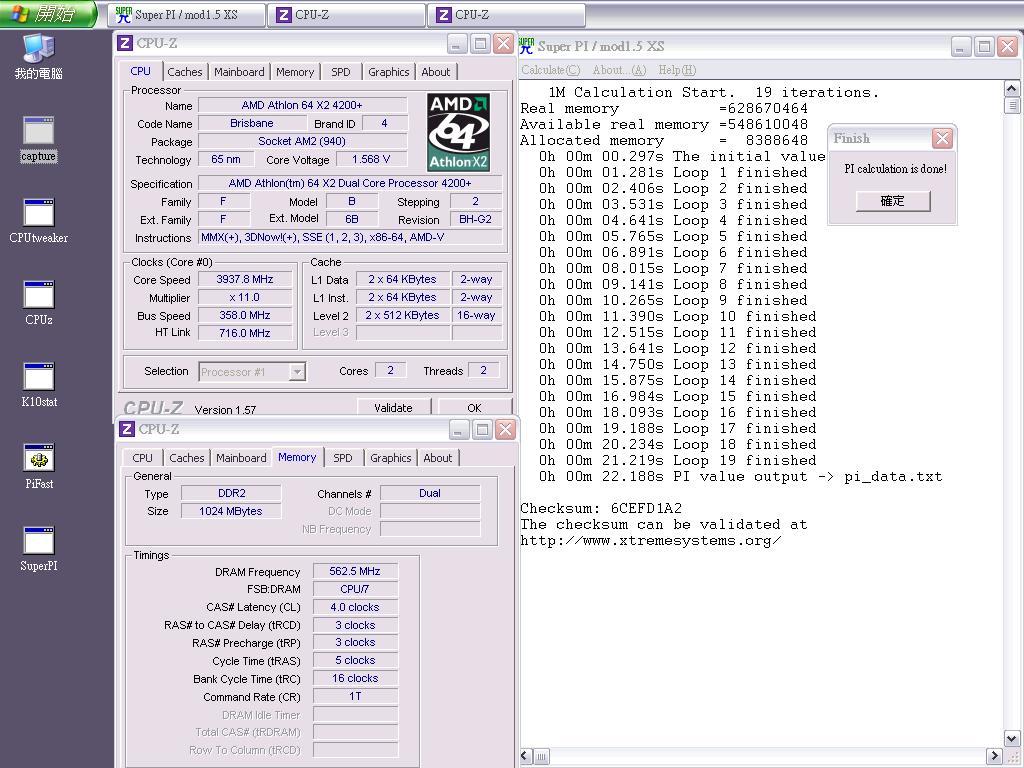Select the PiFast desktop icon
This screenshot has width=1024, height=768.
[39, 467]
